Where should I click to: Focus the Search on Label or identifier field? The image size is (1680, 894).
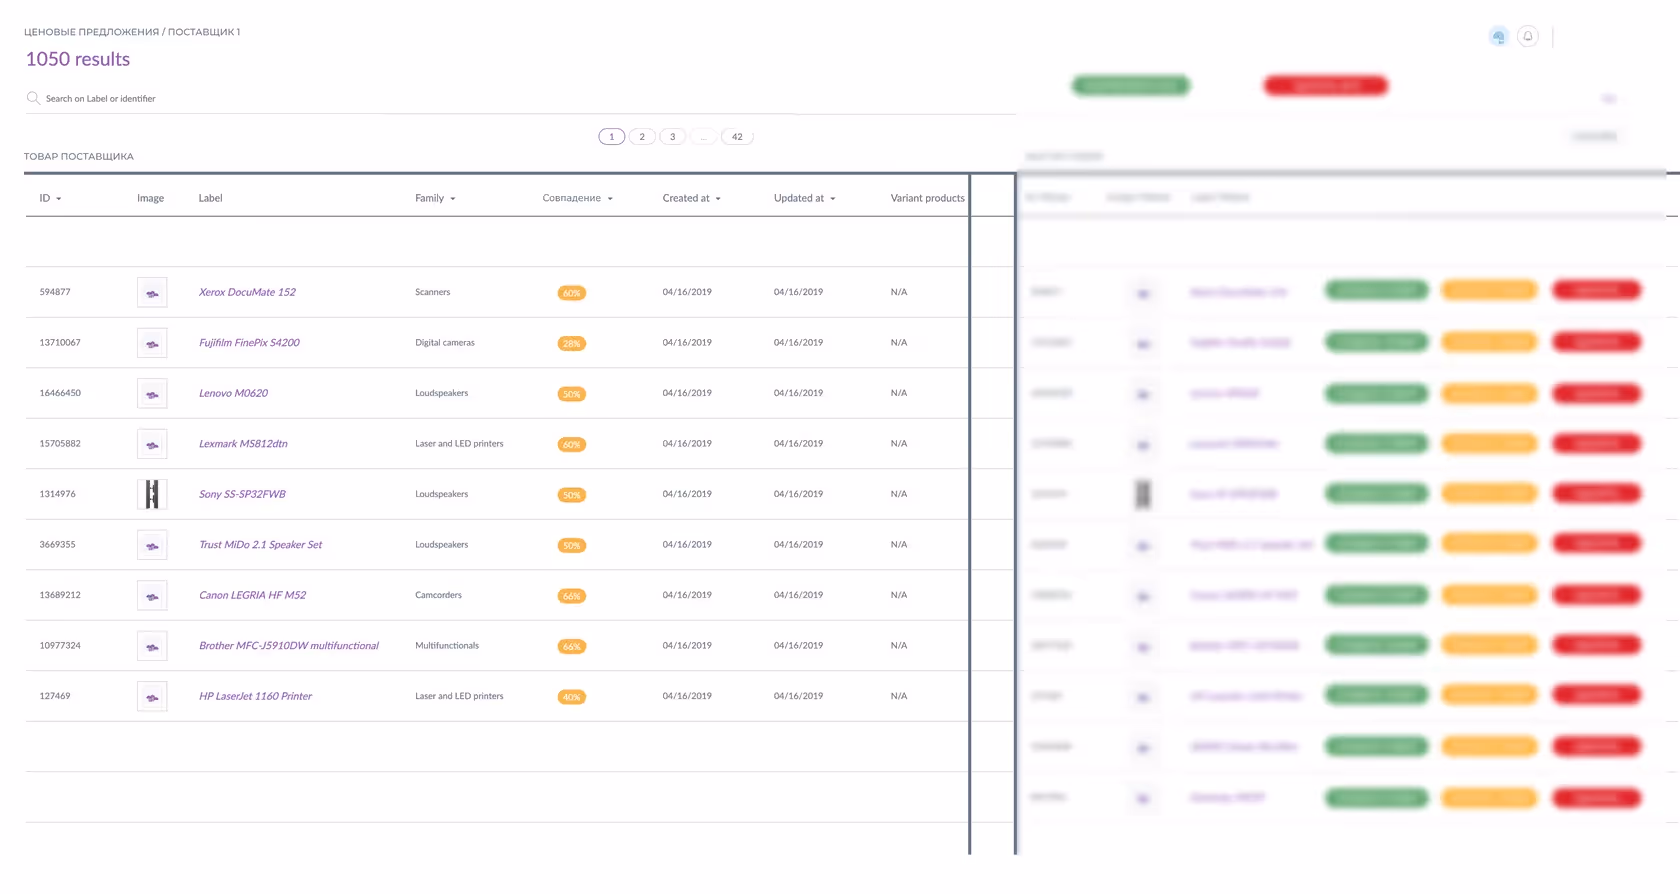[520, 98]
